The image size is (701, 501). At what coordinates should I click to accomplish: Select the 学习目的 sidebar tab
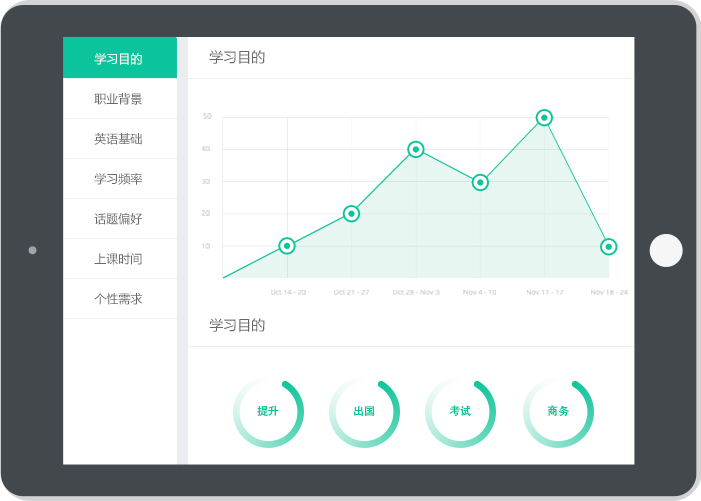point(119,58)
